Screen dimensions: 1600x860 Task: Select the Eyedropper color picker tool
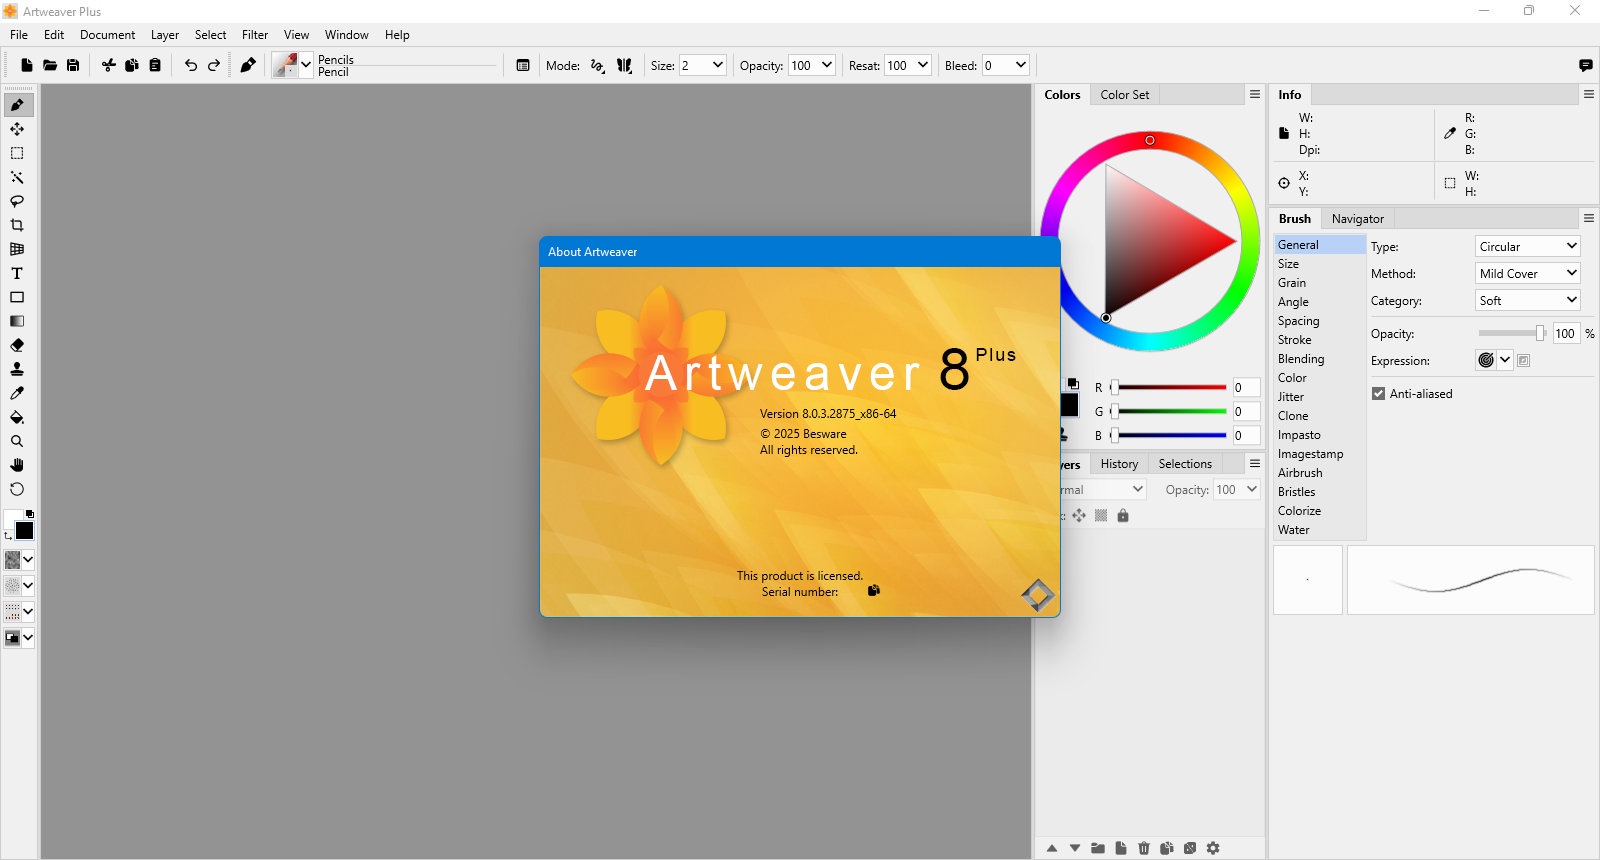(17, 393)
